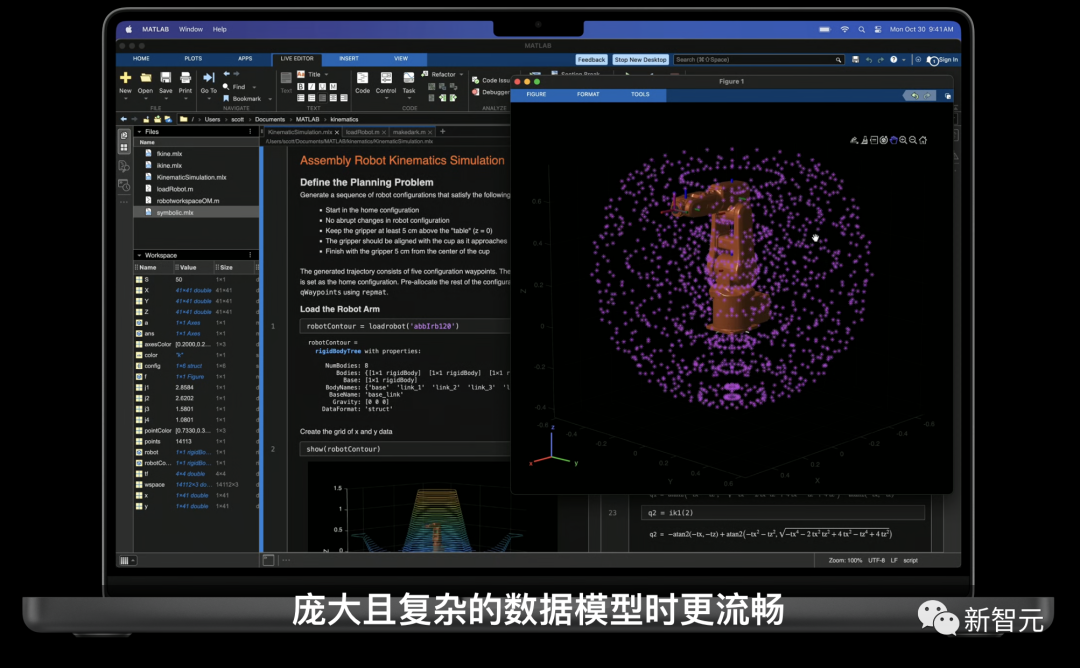Select the rotate 3D tool on axes toolbar
Image resolution: width=1080 pixels, height=668 pixels.
coord(884,140)
